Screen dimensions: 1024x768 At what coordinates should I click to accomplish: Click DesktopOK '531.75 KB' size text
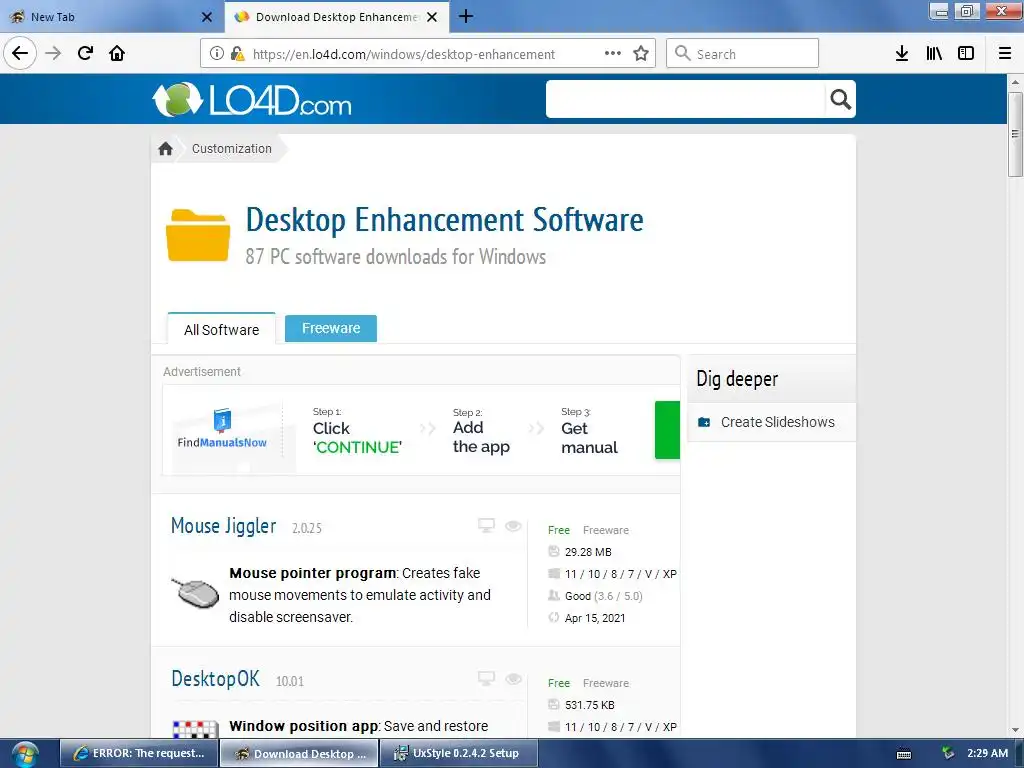pos(589,705)
